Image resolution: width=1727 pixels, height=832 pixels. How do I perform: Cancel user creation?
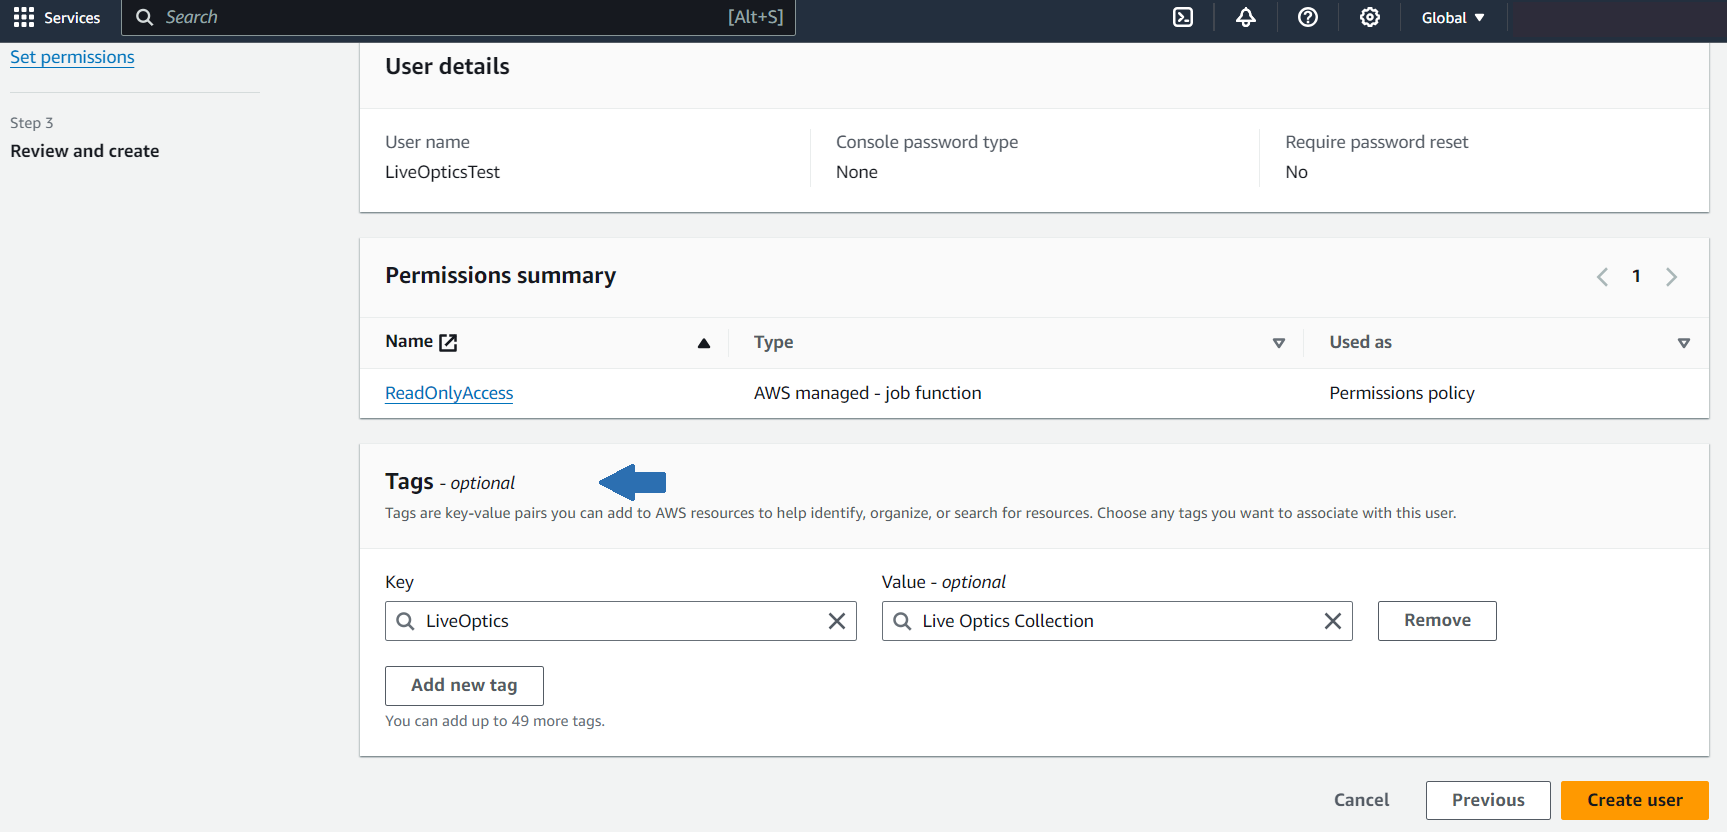(1362, 800)
